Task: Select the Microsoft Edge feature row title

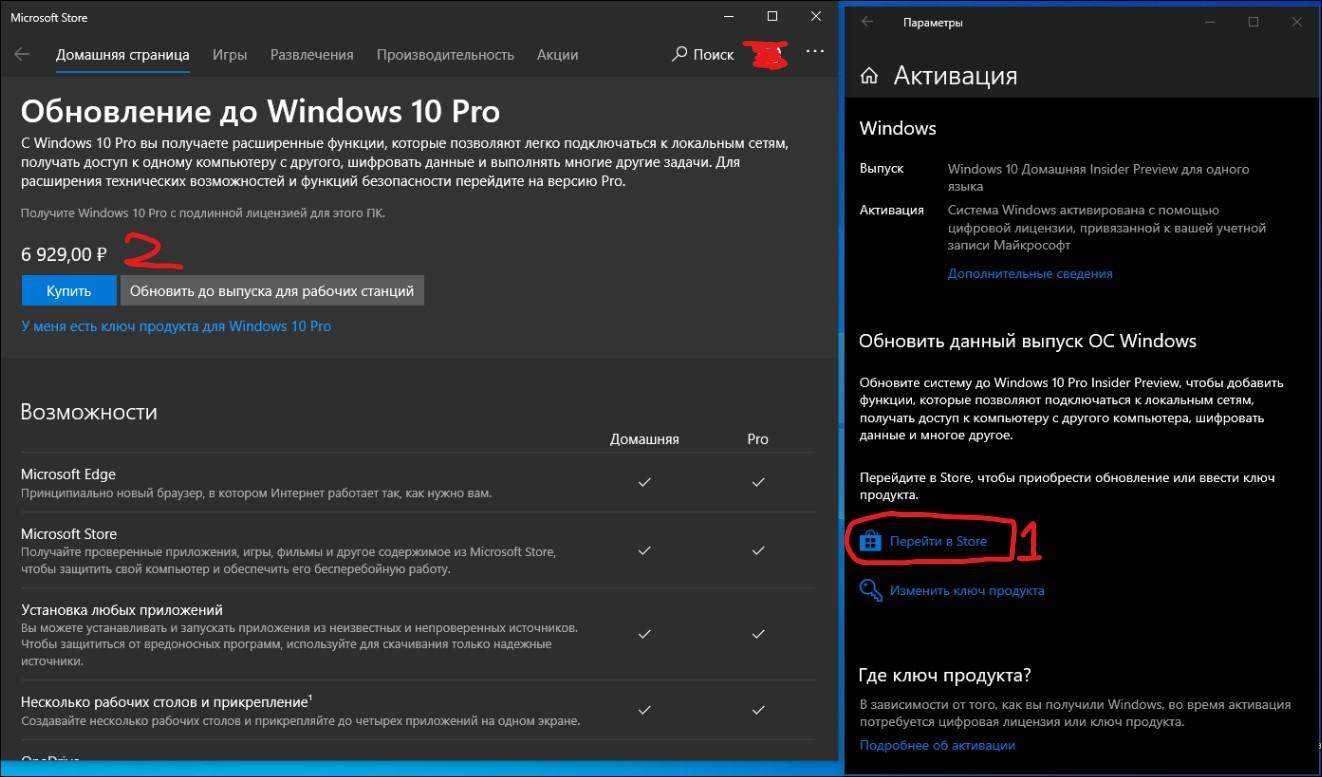Action: click(x=69, y=474)
